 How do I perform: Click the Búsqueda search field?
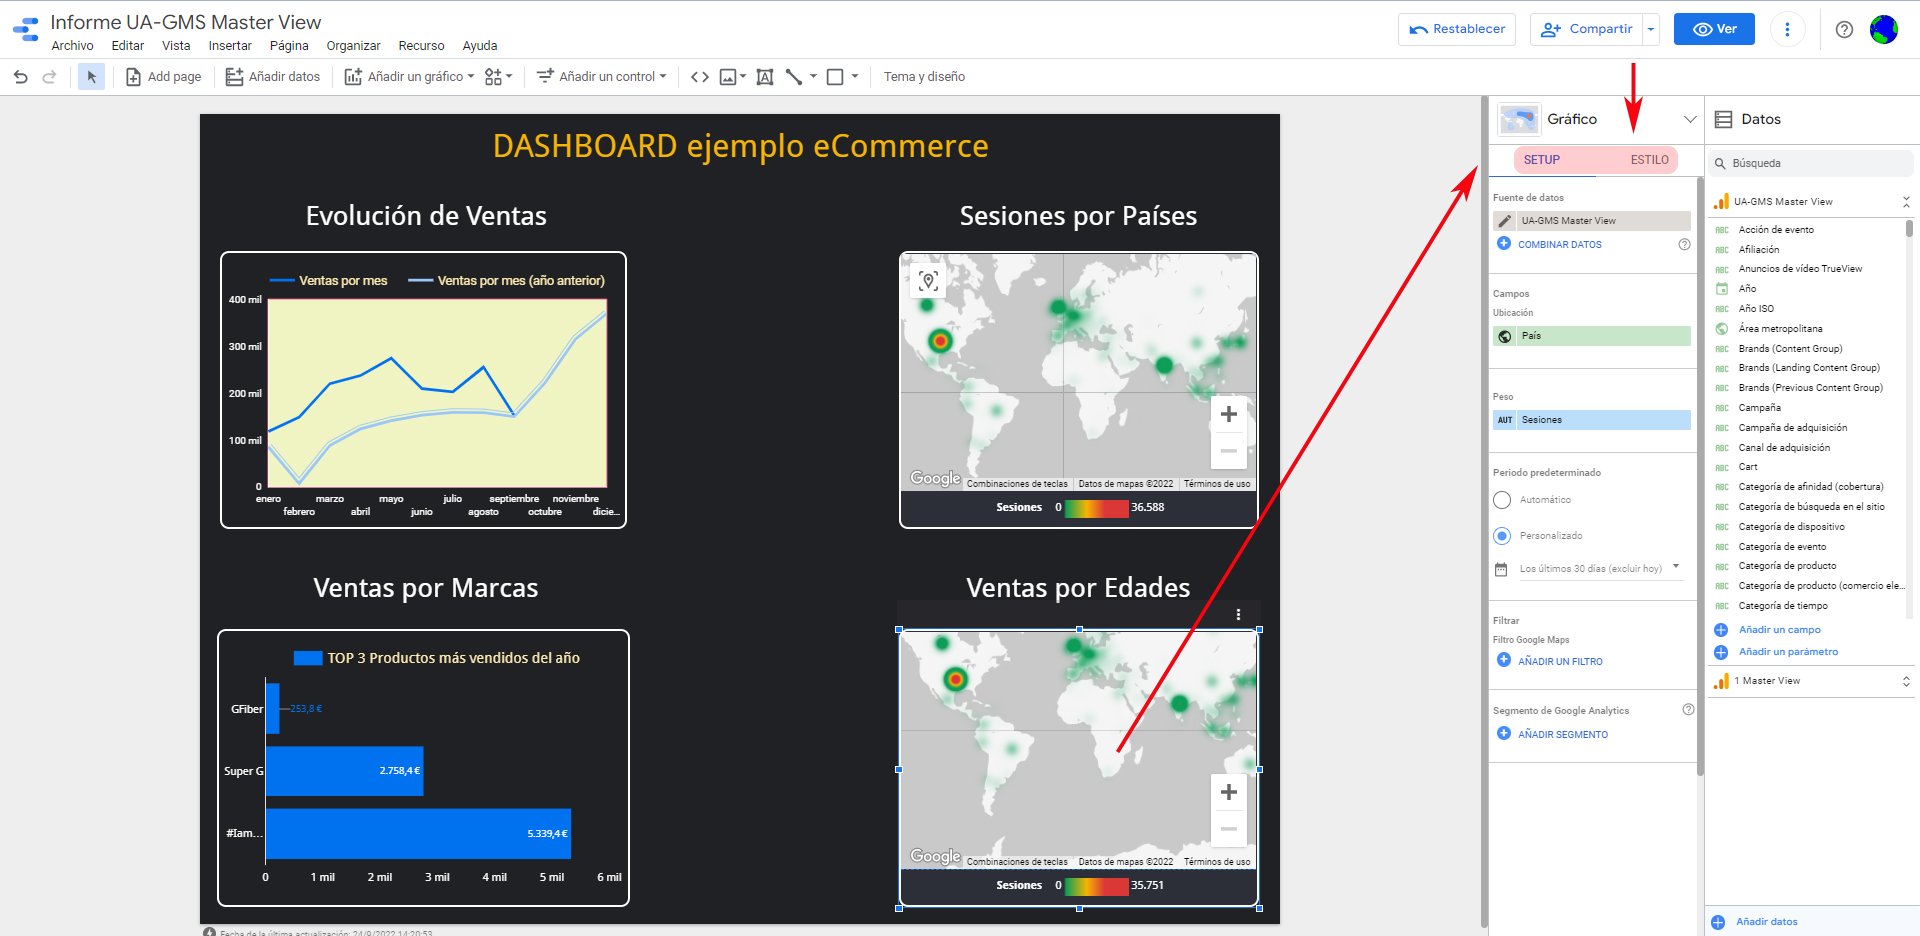pyautogui.click(x=1811, y=163)
